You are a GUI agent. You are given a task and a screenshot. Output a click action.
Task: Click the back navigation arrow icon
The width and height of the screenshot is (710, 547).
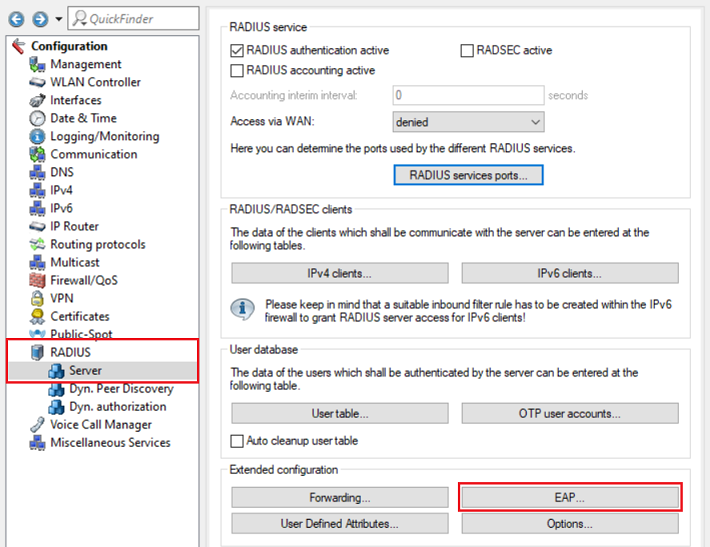pyautogui.click(x=15, y=19)
